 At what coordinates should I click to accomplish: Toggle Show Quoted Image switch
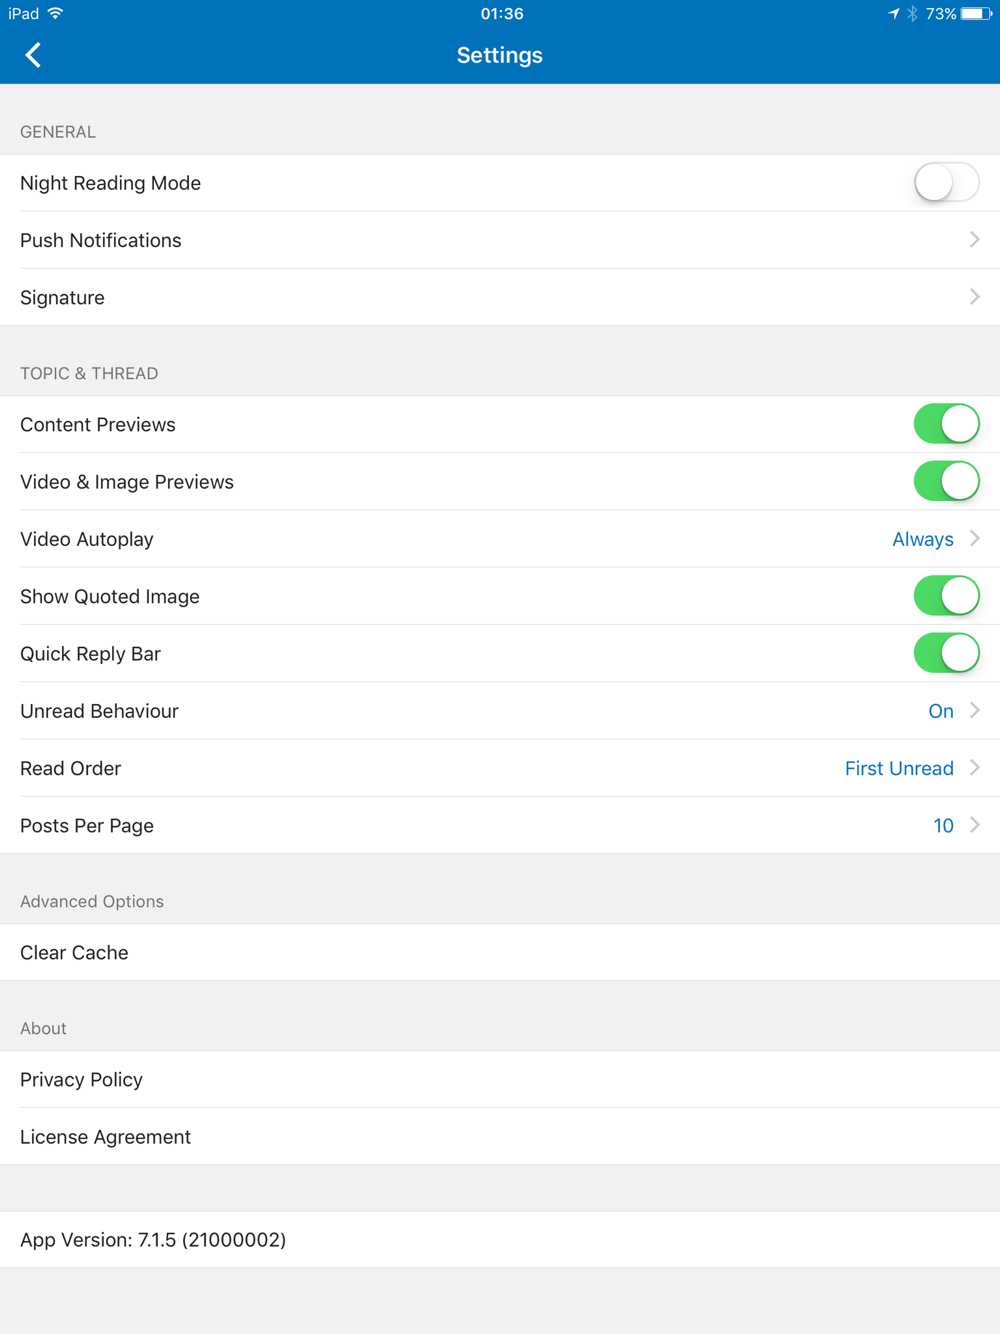[x=946, y=596]
